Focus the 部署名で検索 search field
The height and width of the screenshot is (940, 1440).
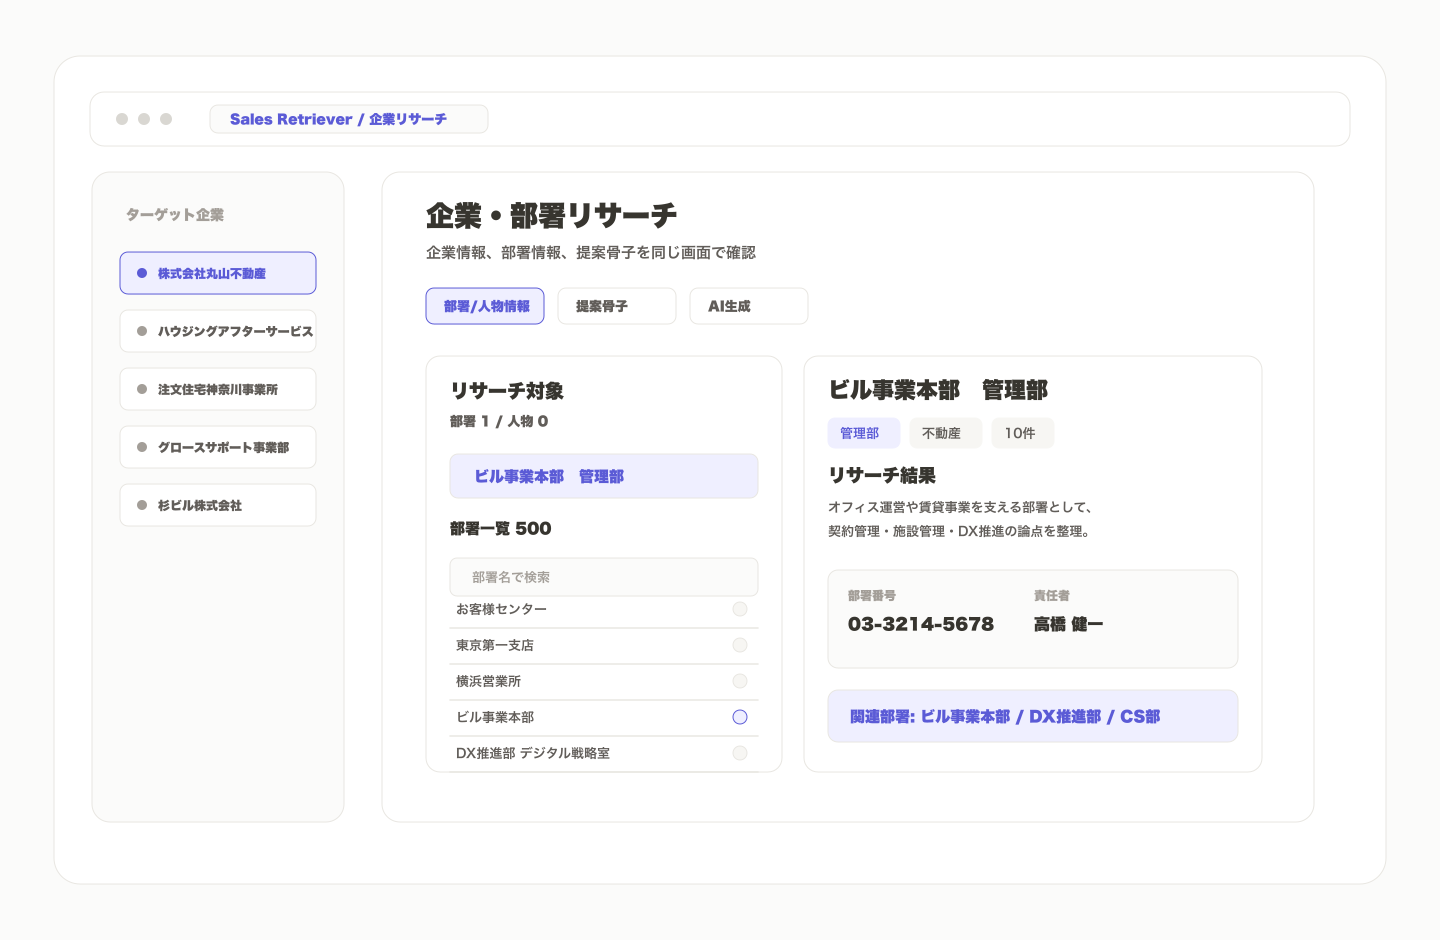click(604, 577)
